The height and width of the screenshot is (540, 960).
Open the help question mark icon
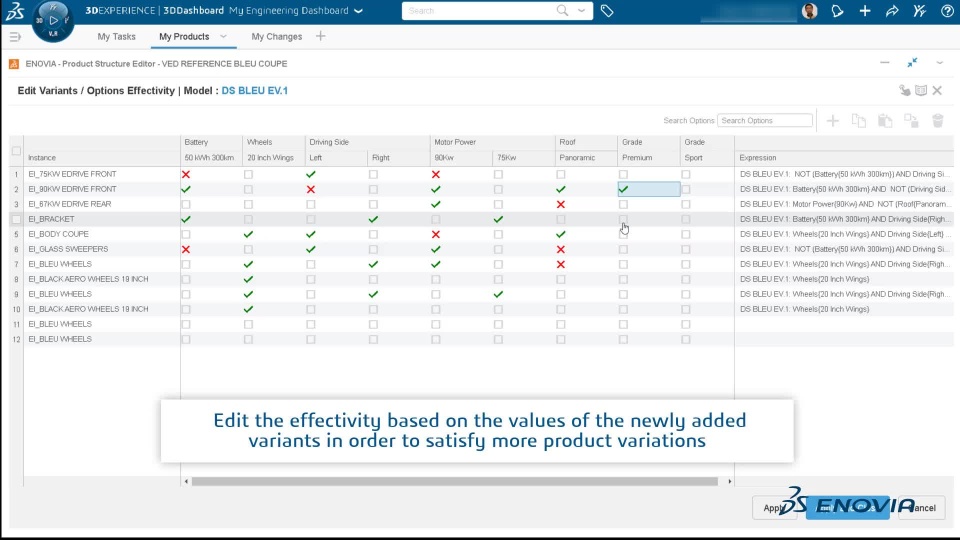[x=947, y=10]
